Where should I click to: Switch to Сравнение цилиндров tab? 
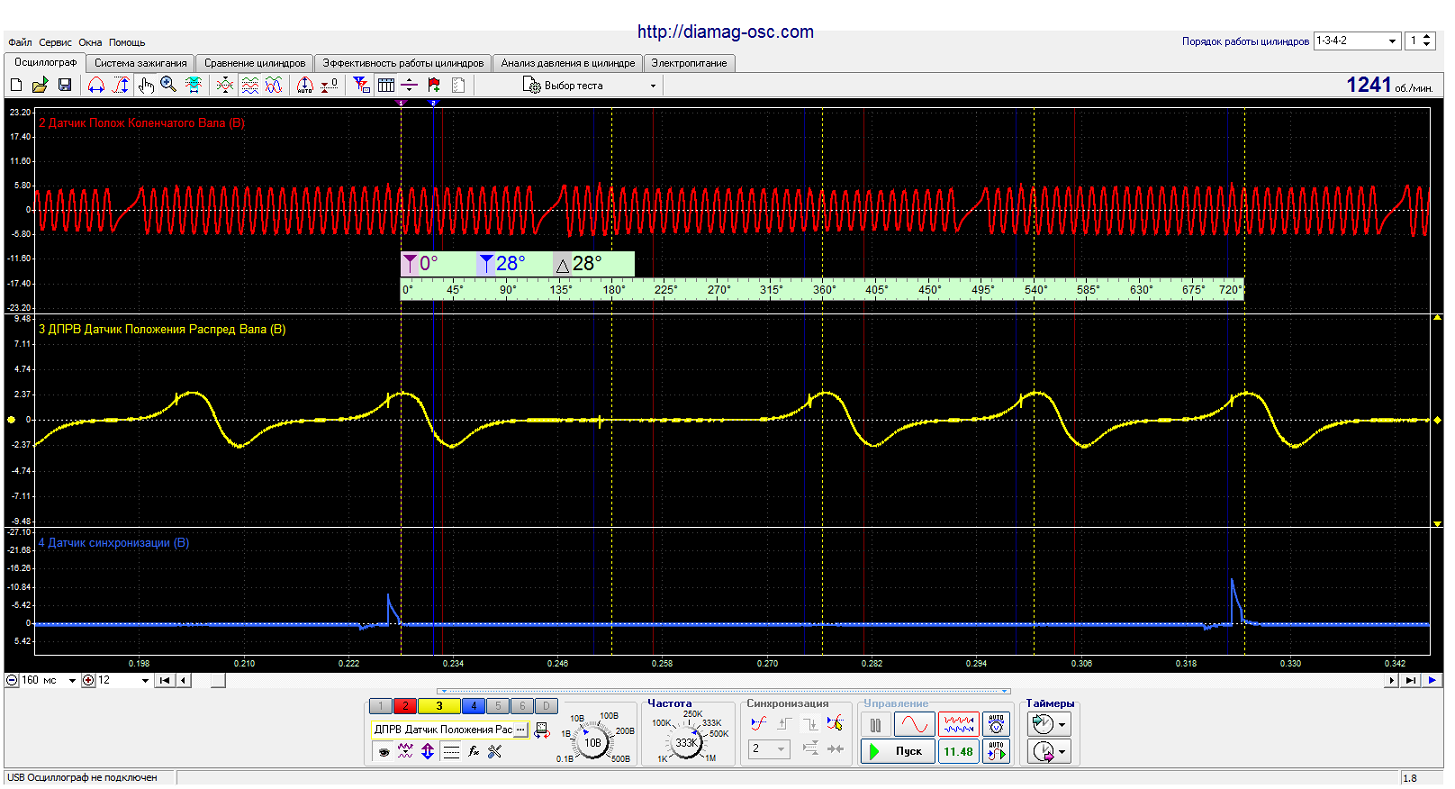(x=255, y=63)
